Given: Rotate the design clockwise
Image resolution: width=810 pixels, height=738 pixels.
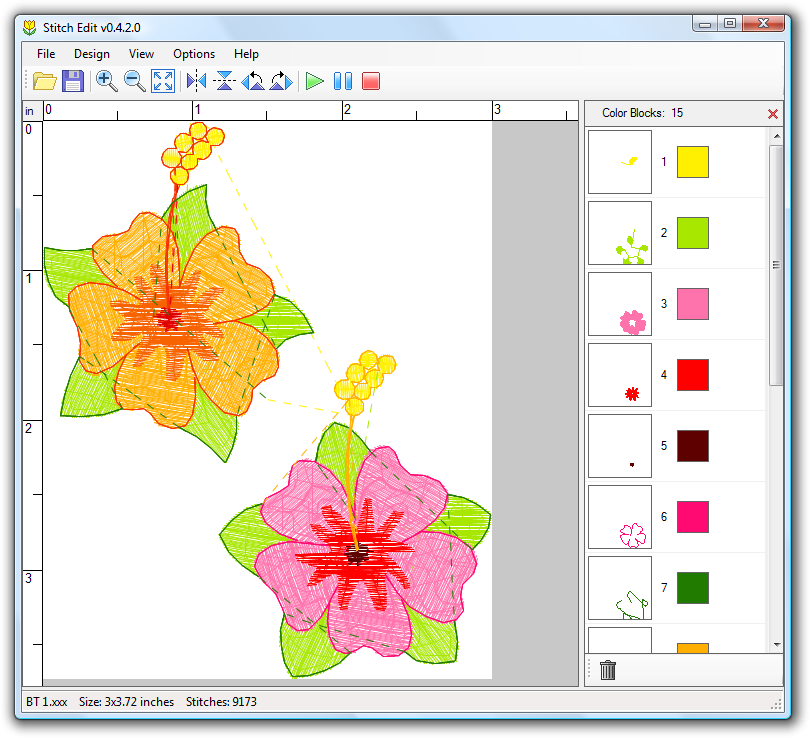Looking at the screenshot, I should 281,81.
